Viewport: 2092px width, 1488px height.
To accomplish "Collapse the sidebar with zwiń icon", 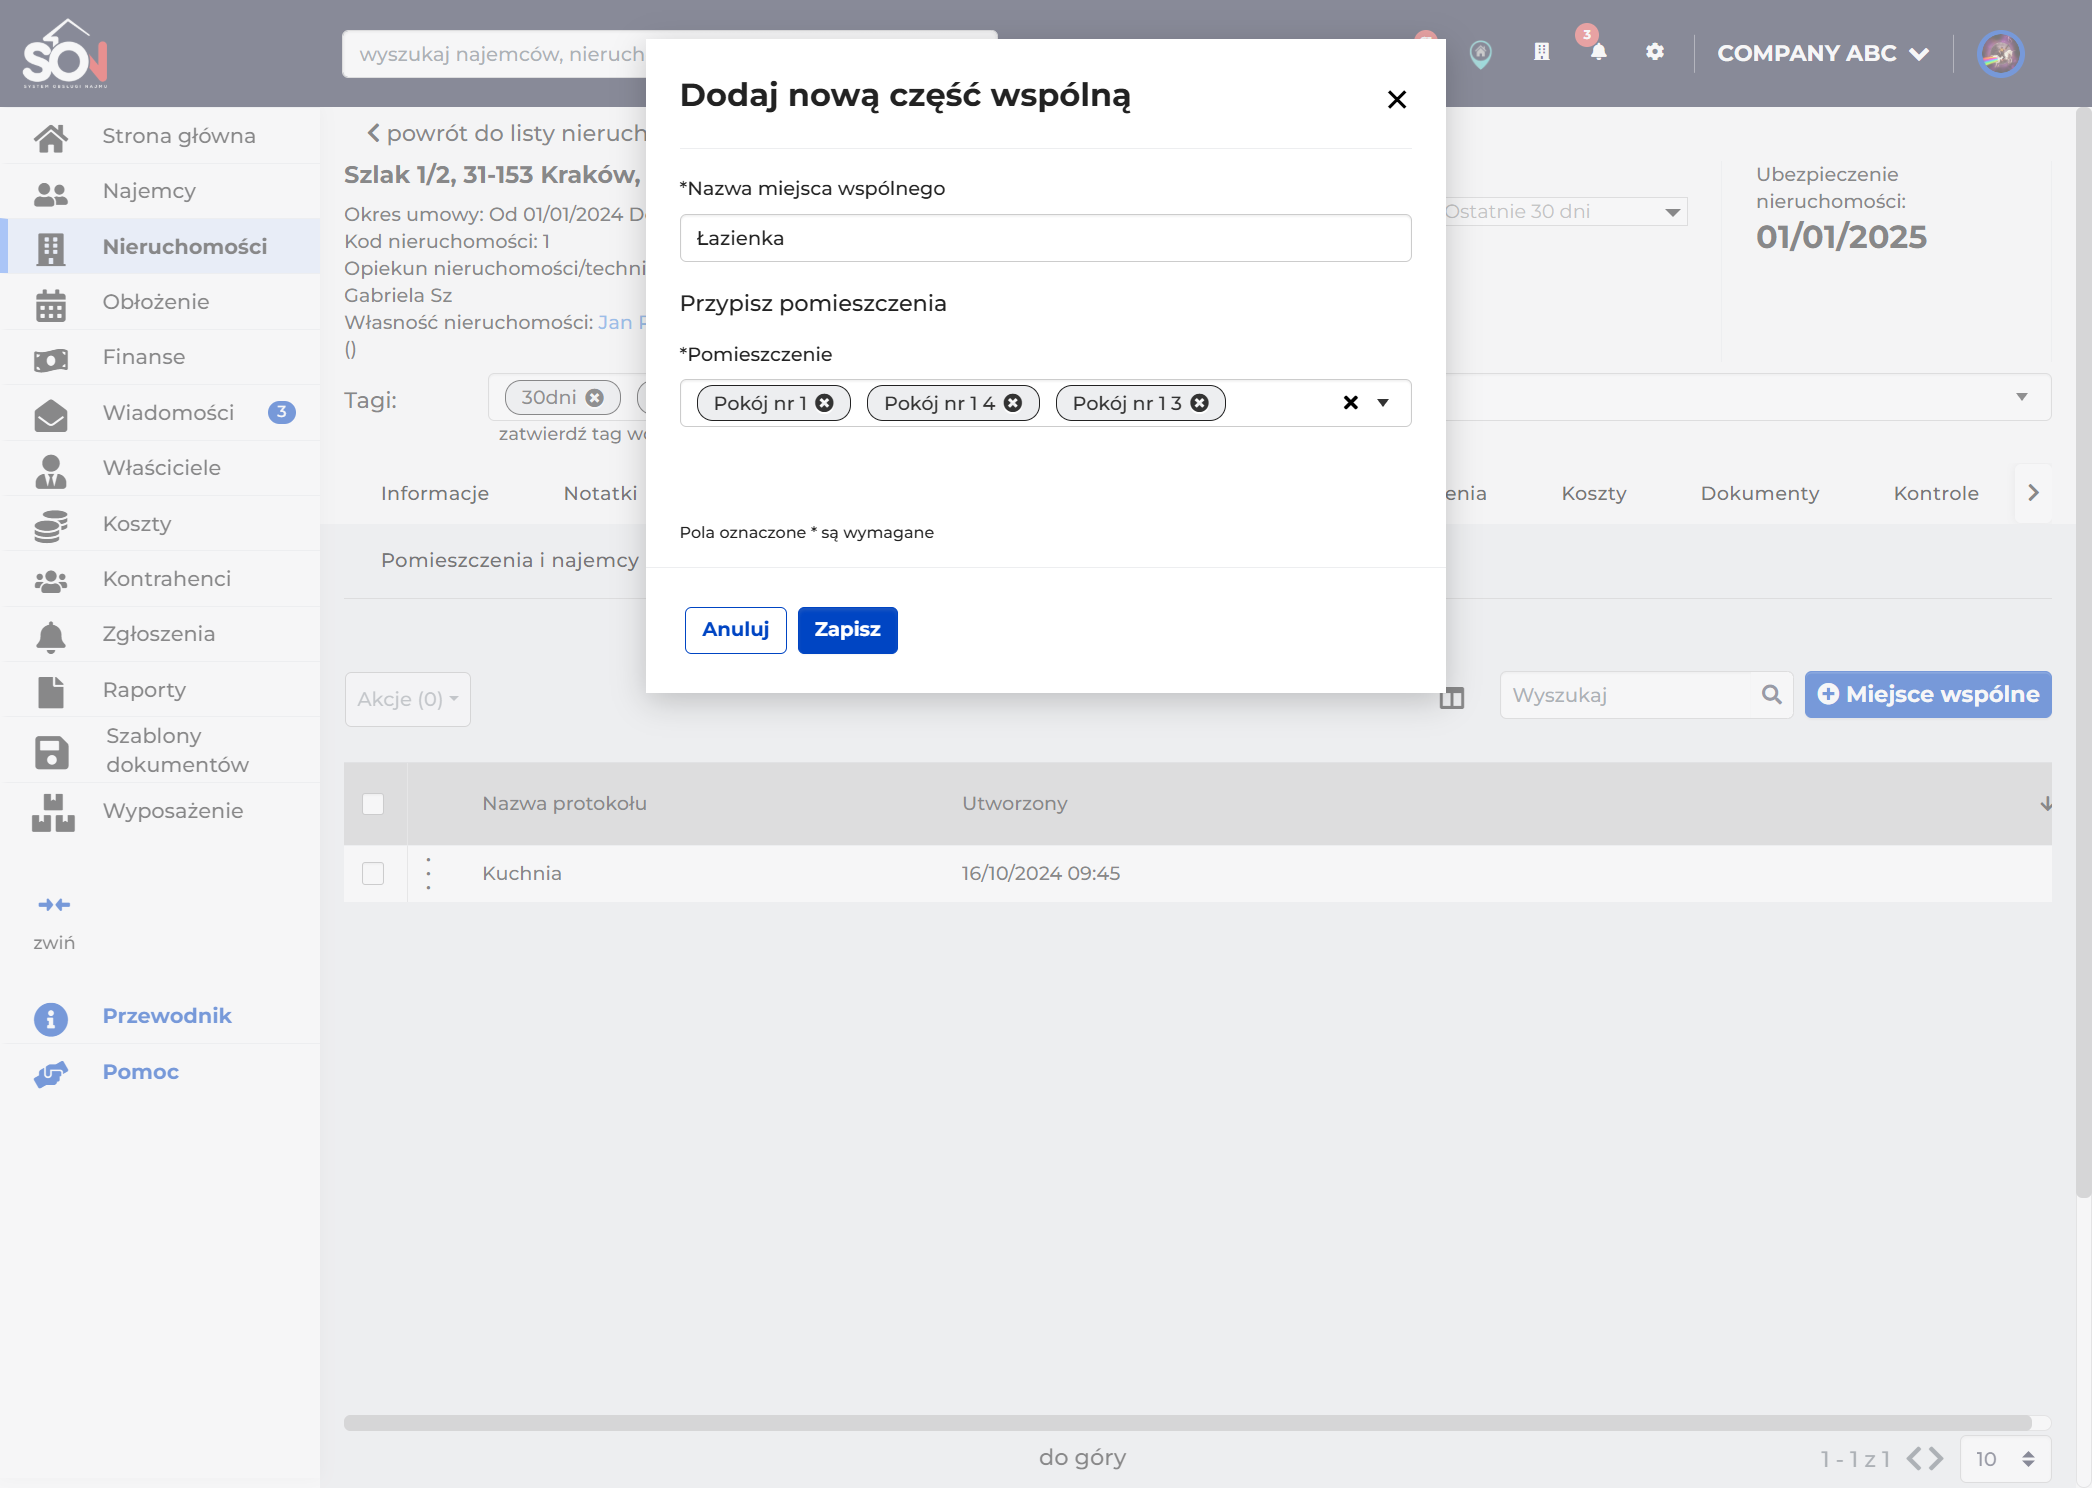I will click(x=54, y=905).
